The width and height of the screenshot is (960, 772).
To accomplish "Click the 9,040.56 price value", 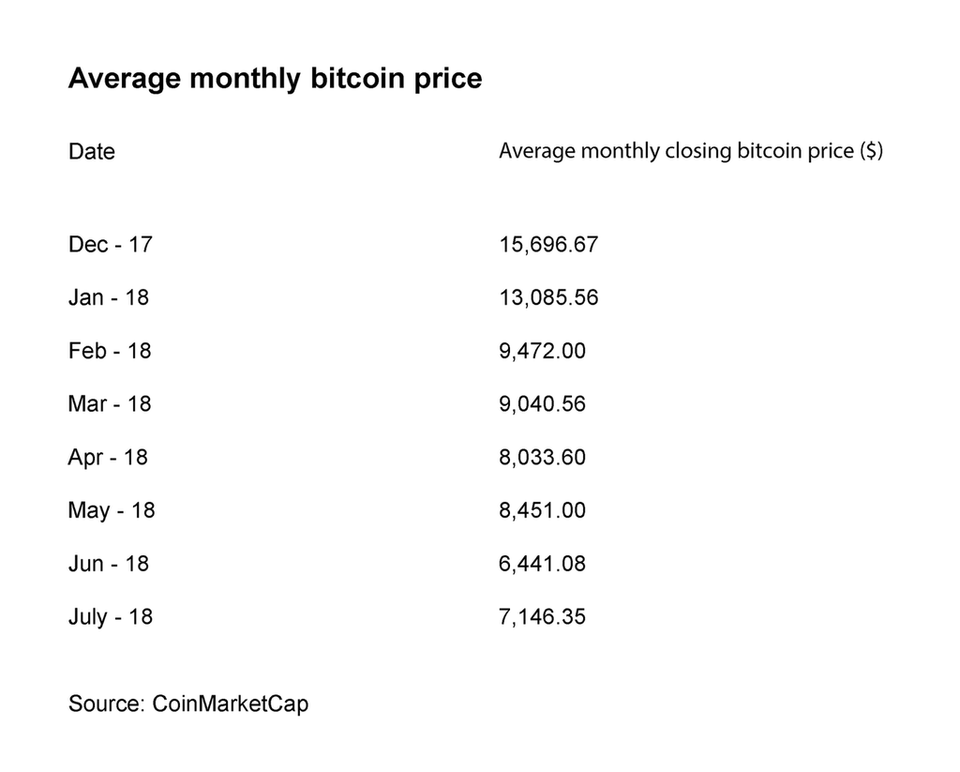I will click(x=542, y=404).
